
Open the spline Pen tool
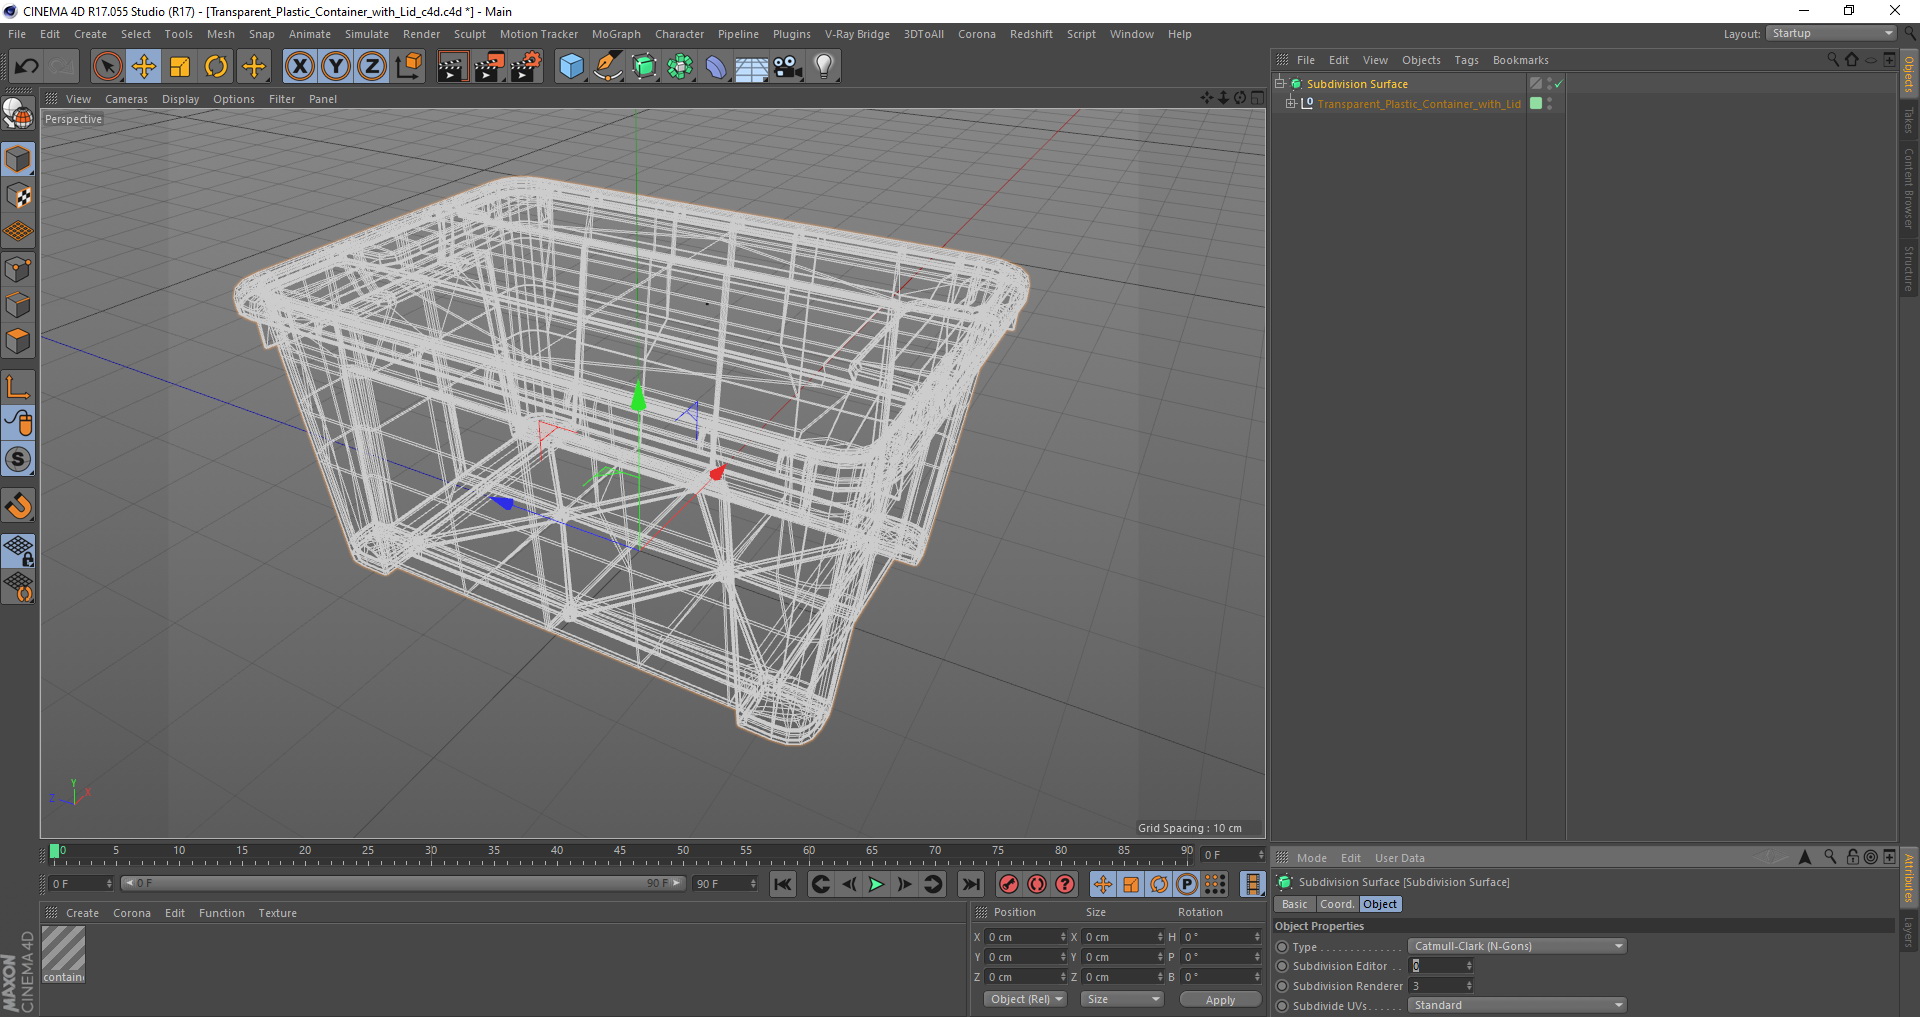point(607,67)
